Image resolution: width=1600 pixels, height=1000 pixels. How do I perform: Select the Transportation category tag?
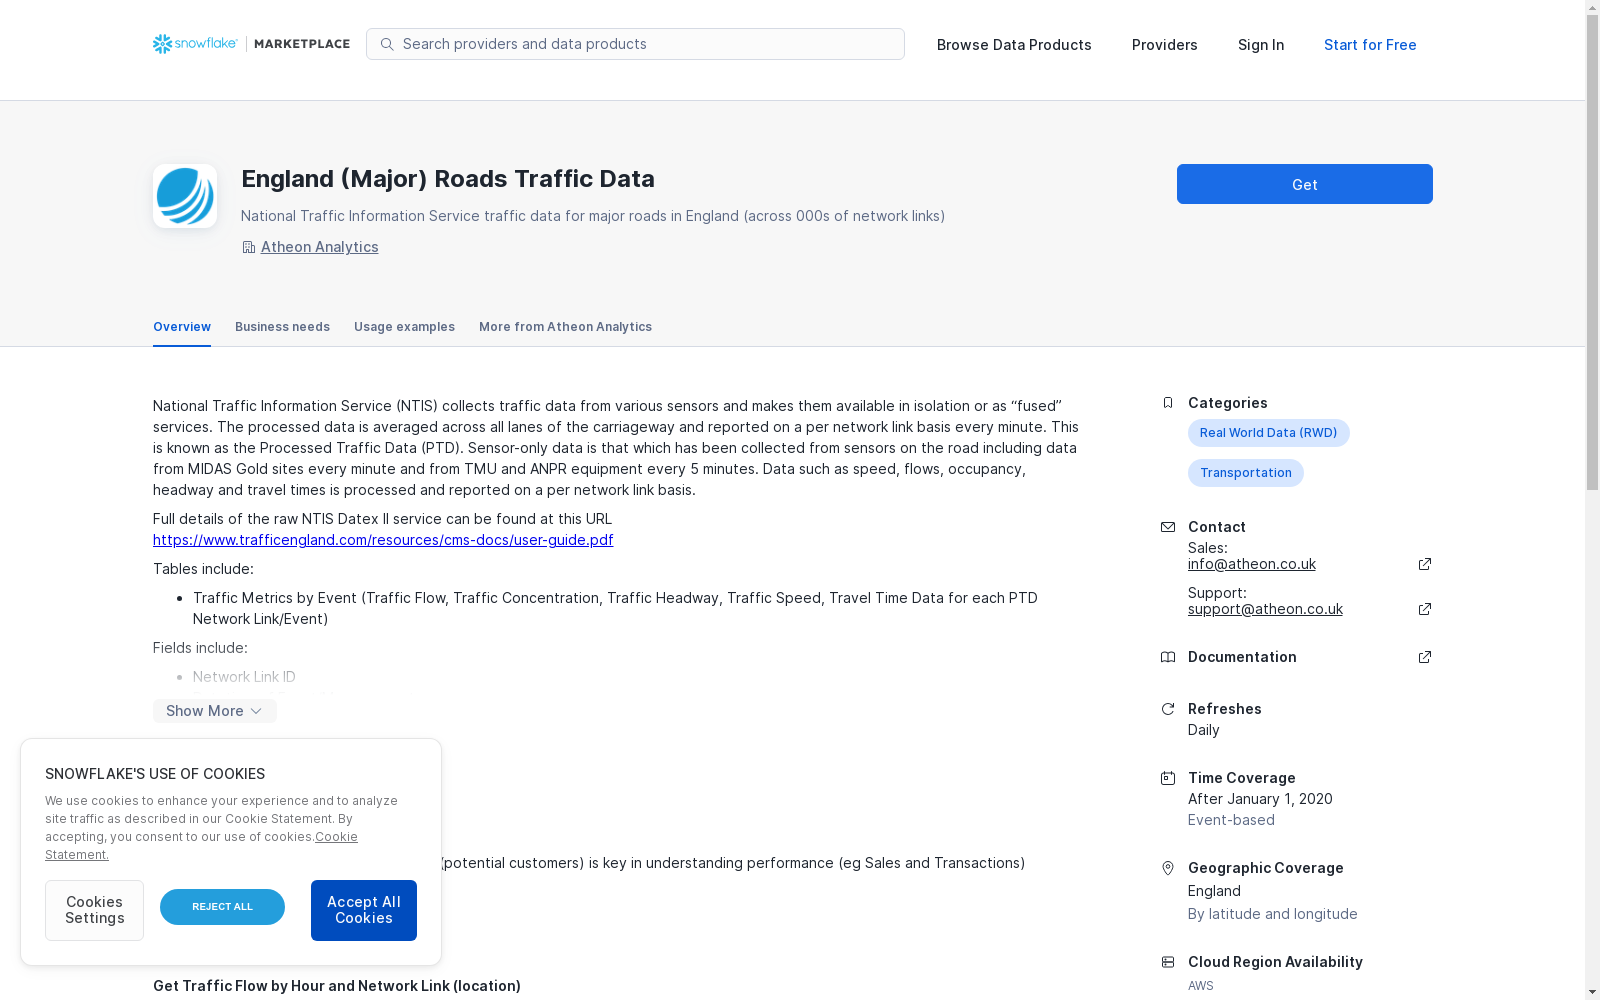coord(1245,473)
